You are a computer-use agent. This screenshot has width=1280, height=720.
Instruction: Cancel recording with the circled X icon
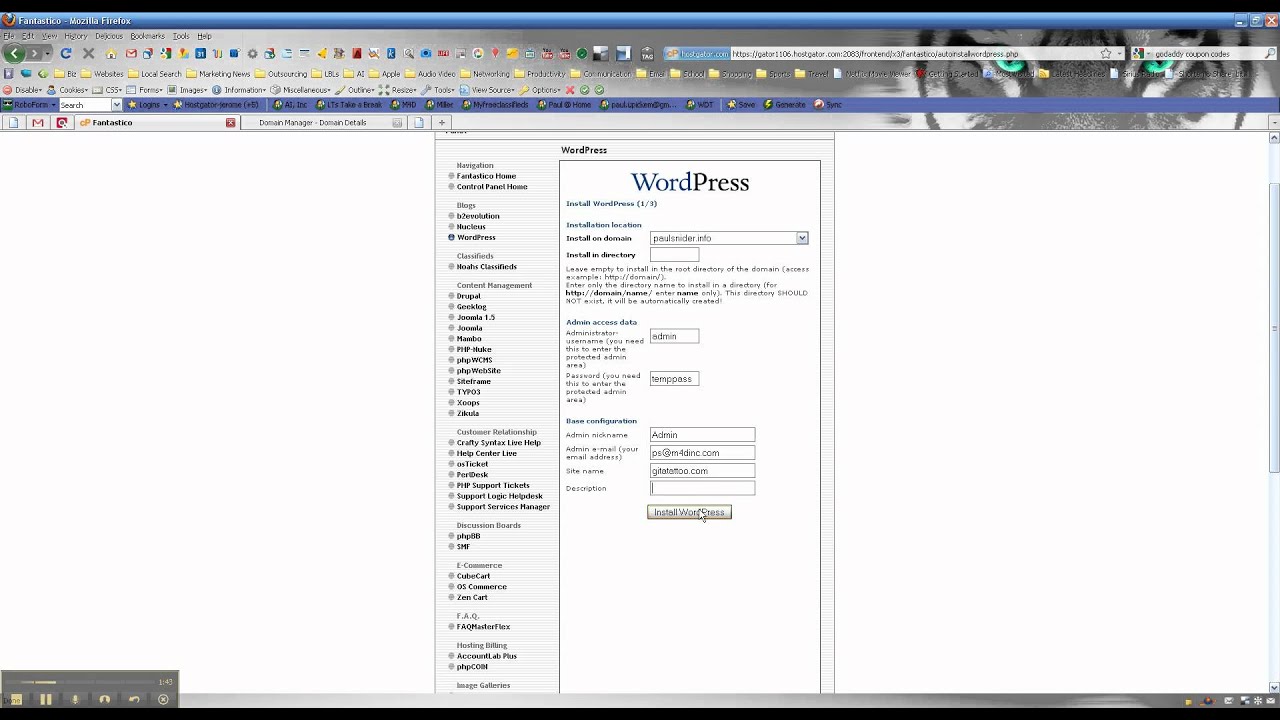[x=163, y=699]
